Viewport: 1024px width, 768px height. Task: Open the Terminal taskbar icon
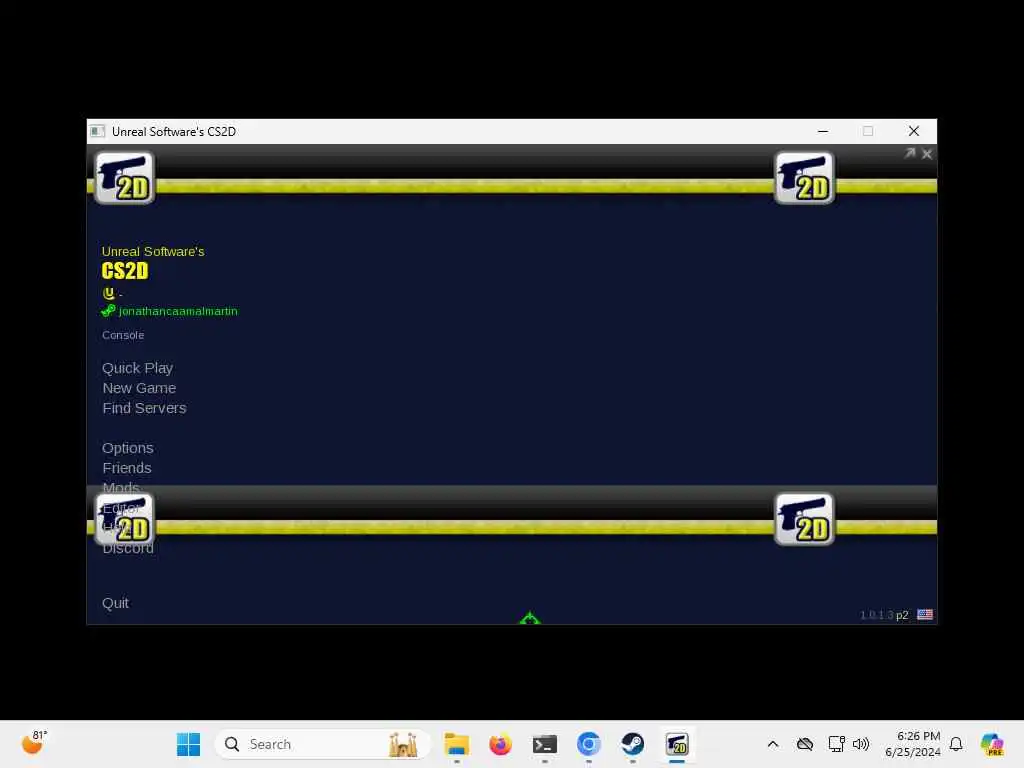click(545, 744)
